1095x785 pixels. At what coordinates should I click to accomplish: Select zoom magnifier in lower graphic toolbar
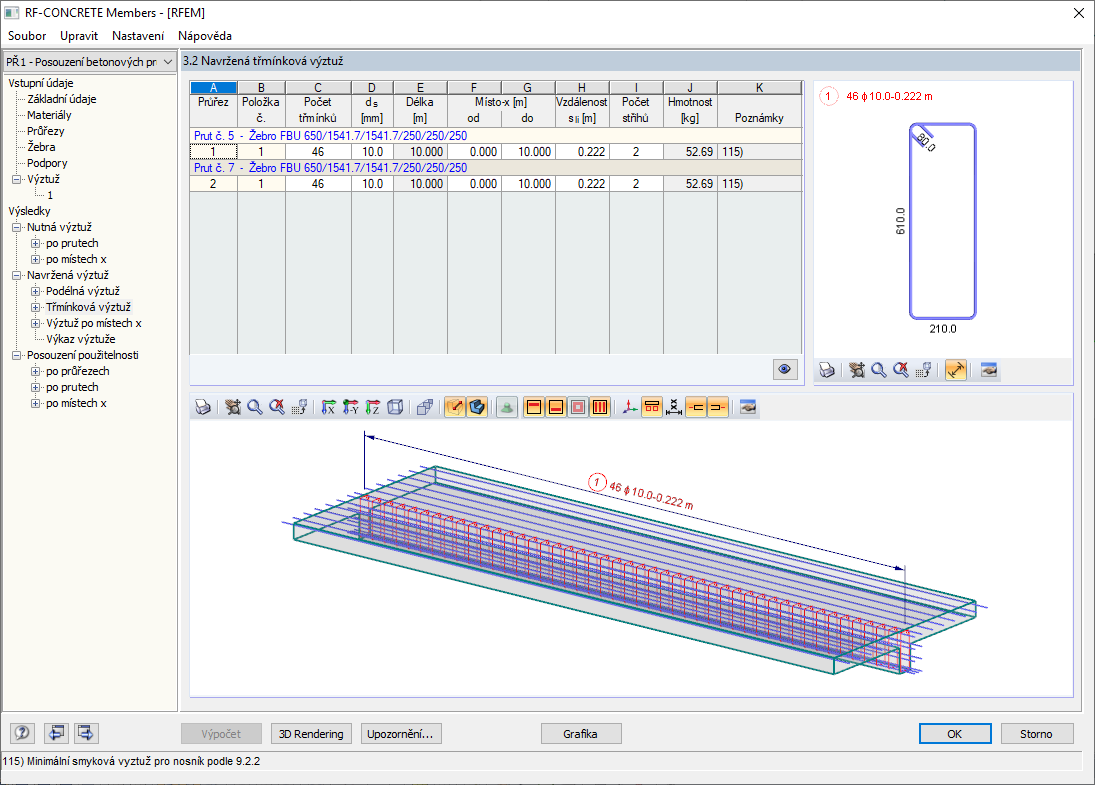255,407
